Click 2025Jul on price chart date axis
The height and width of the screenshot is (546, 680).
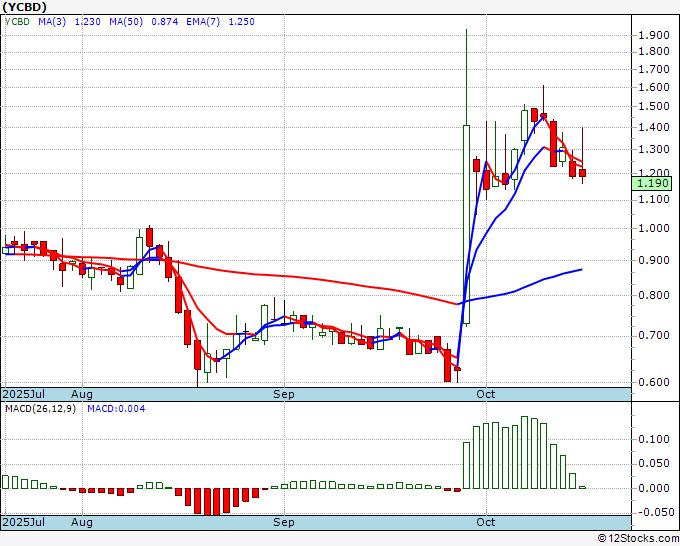click(24, 395)
